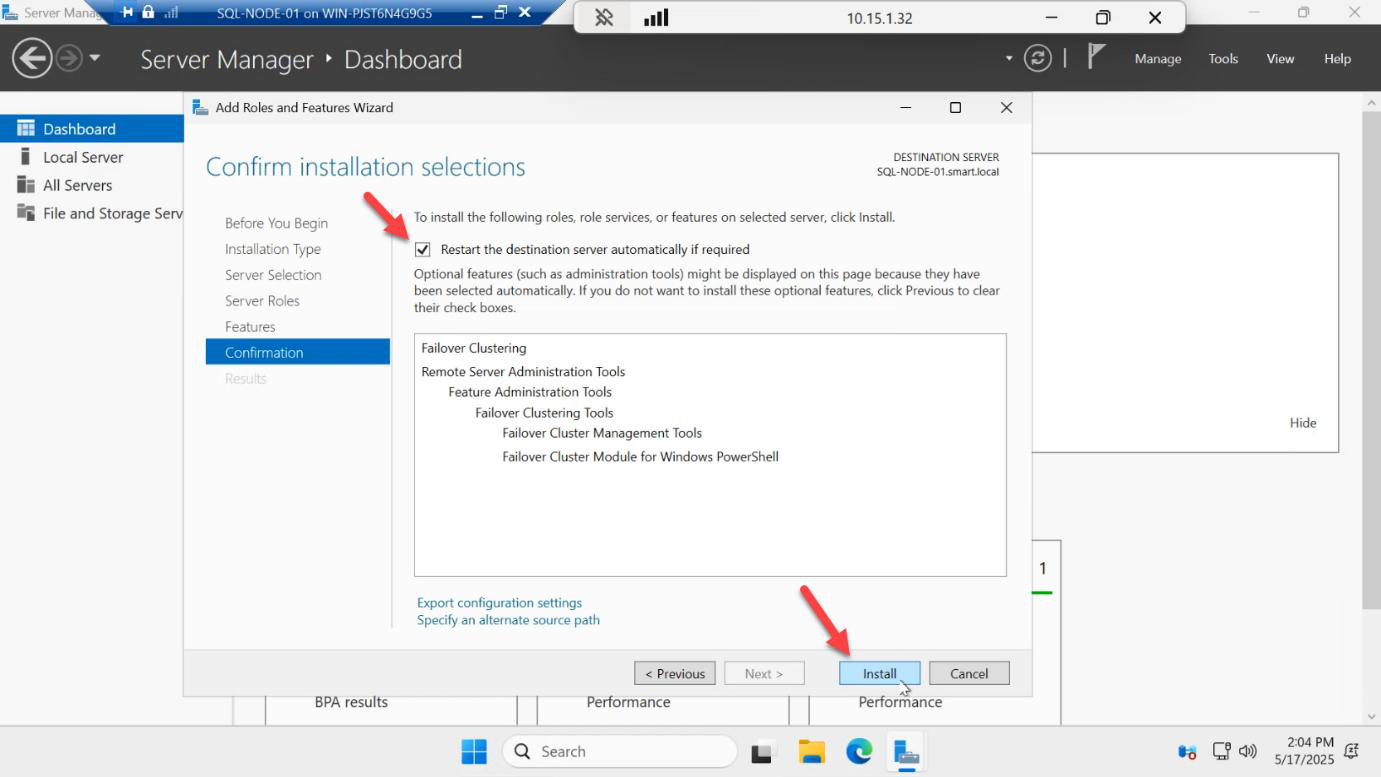
Task: Click the lock icon on the SQL-NODE-01 bar
Action: (x=148, y=12)
